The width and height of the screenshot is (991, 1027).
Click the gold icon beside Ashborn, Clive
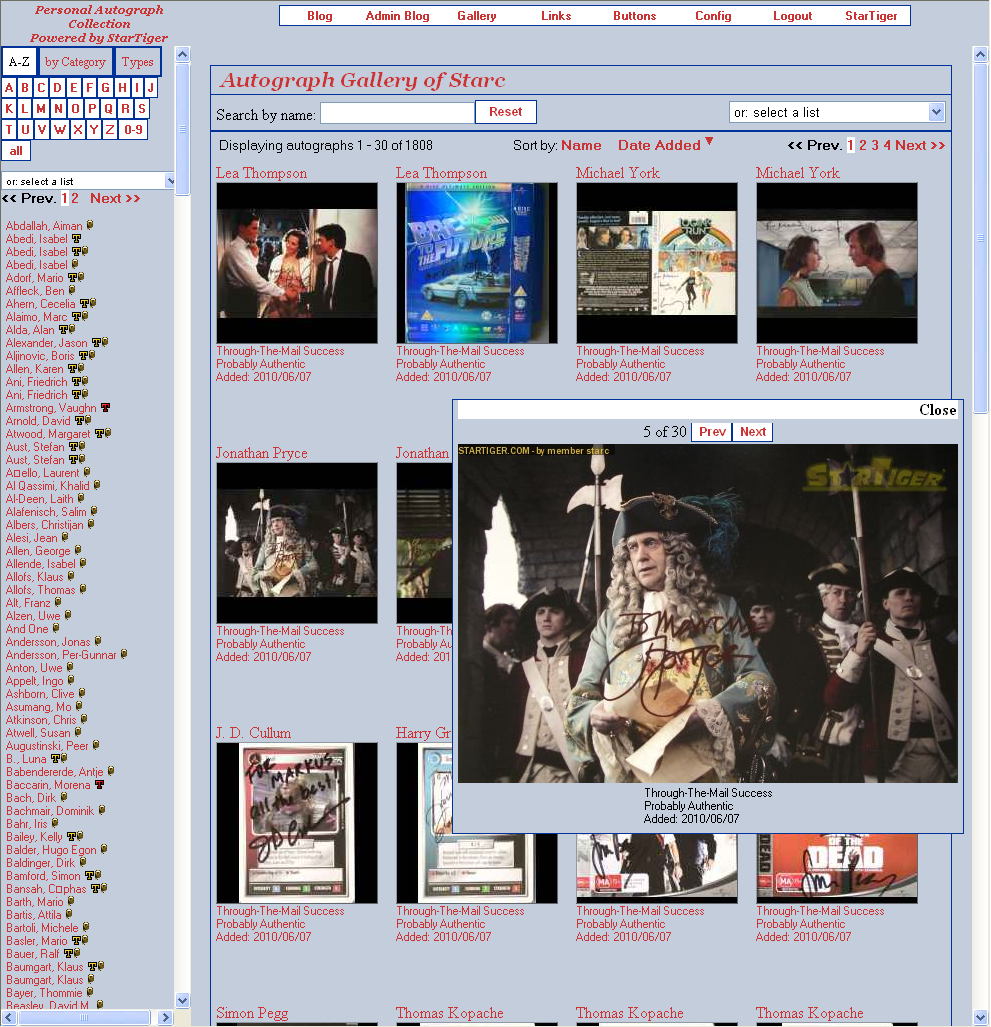pos(82,692)
